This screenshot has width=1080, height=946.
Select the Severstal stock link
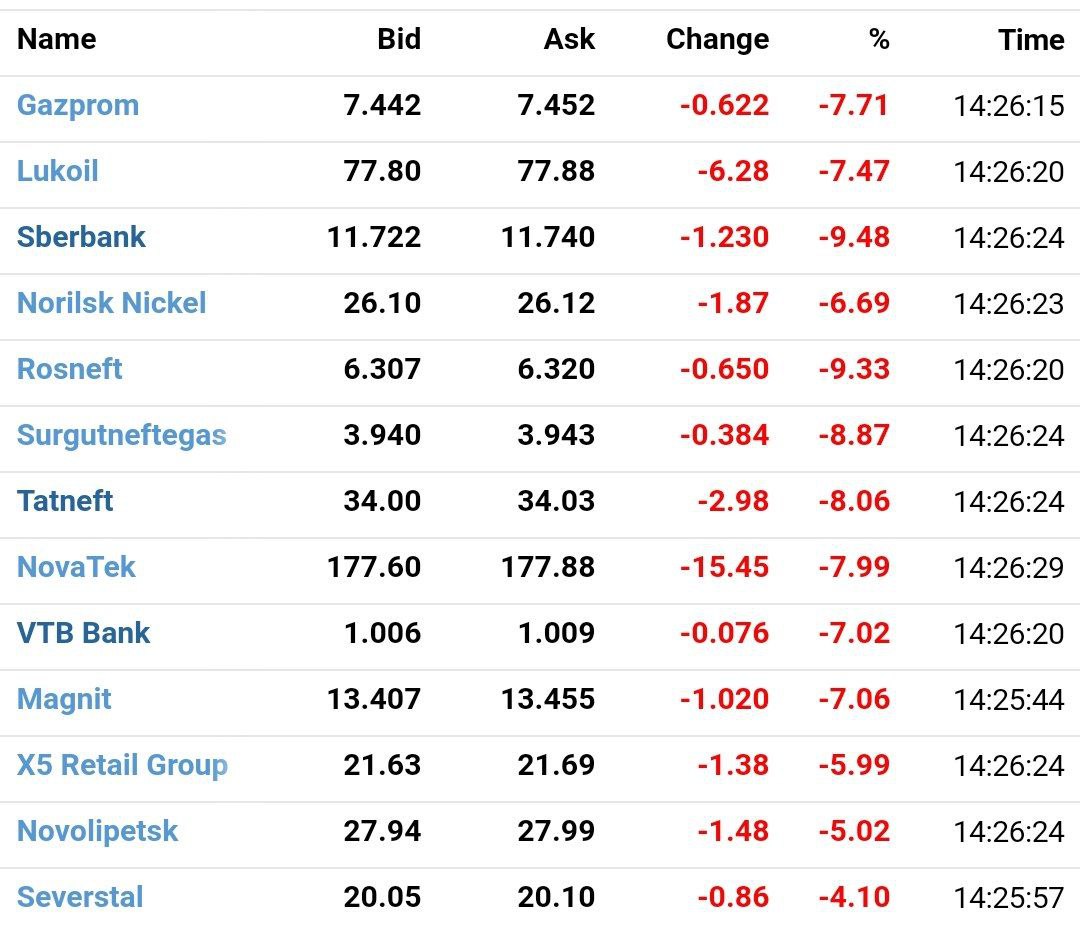click(80, 897)
